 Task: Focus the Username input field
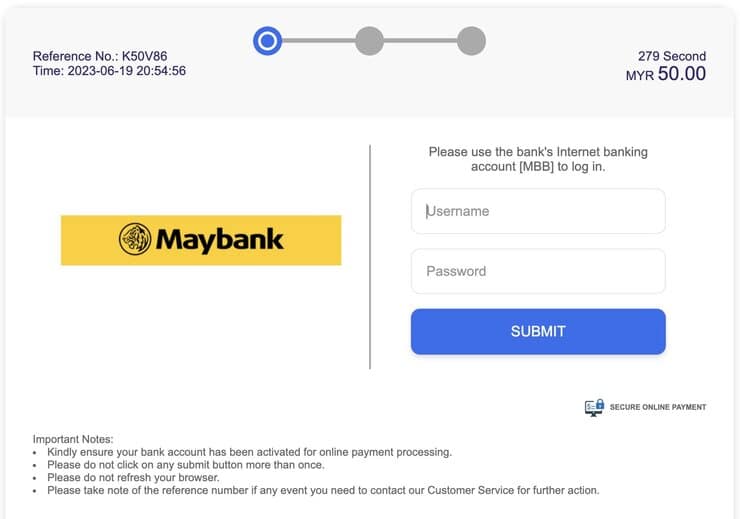pos(538,211)
